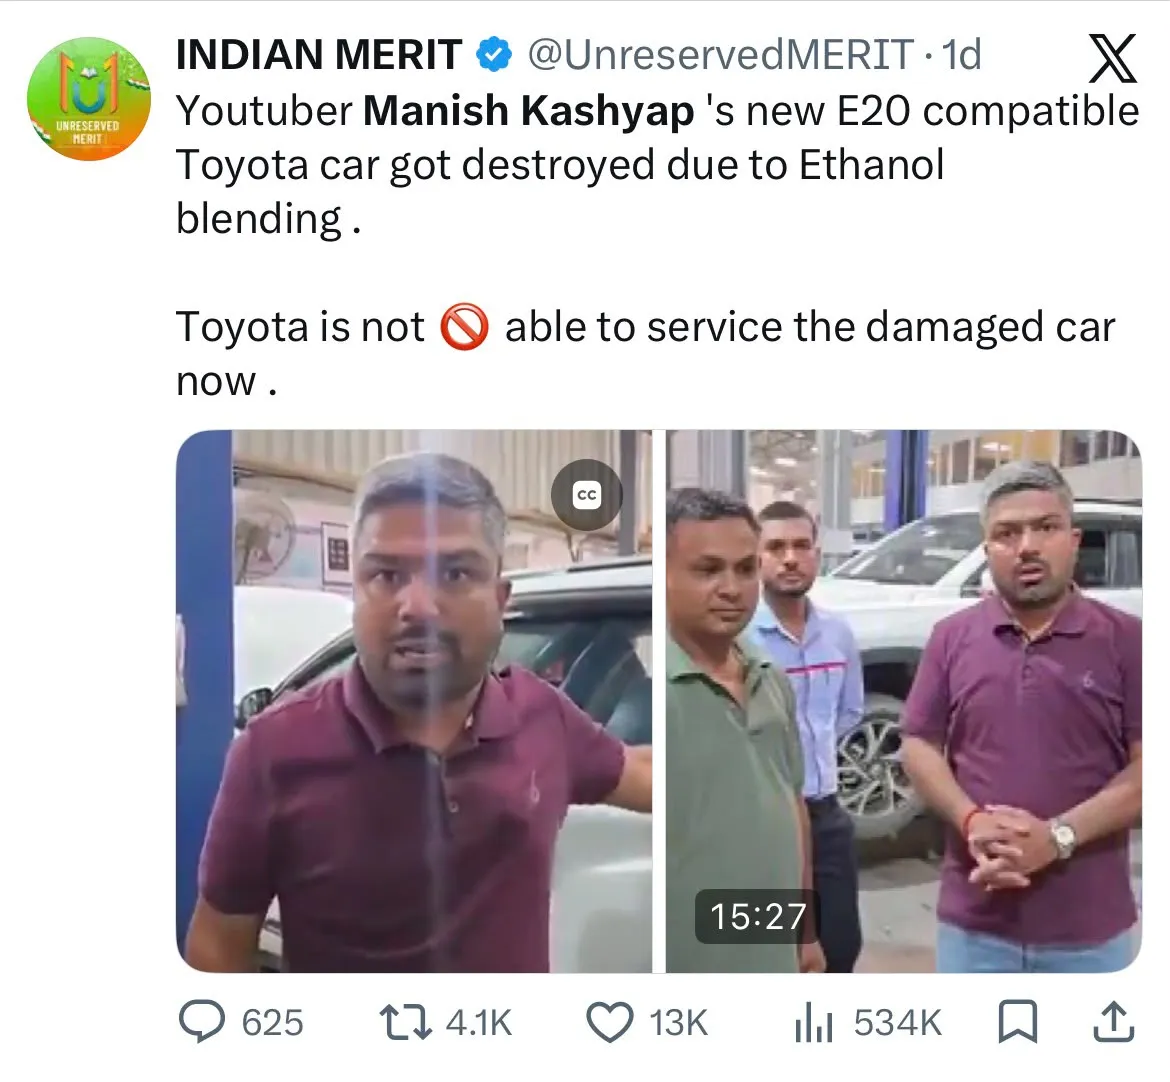Click the 4.1K reposts count
Image resolution: width=1170 pixels, height=1082 pixels.
[x=478, y=1022]
